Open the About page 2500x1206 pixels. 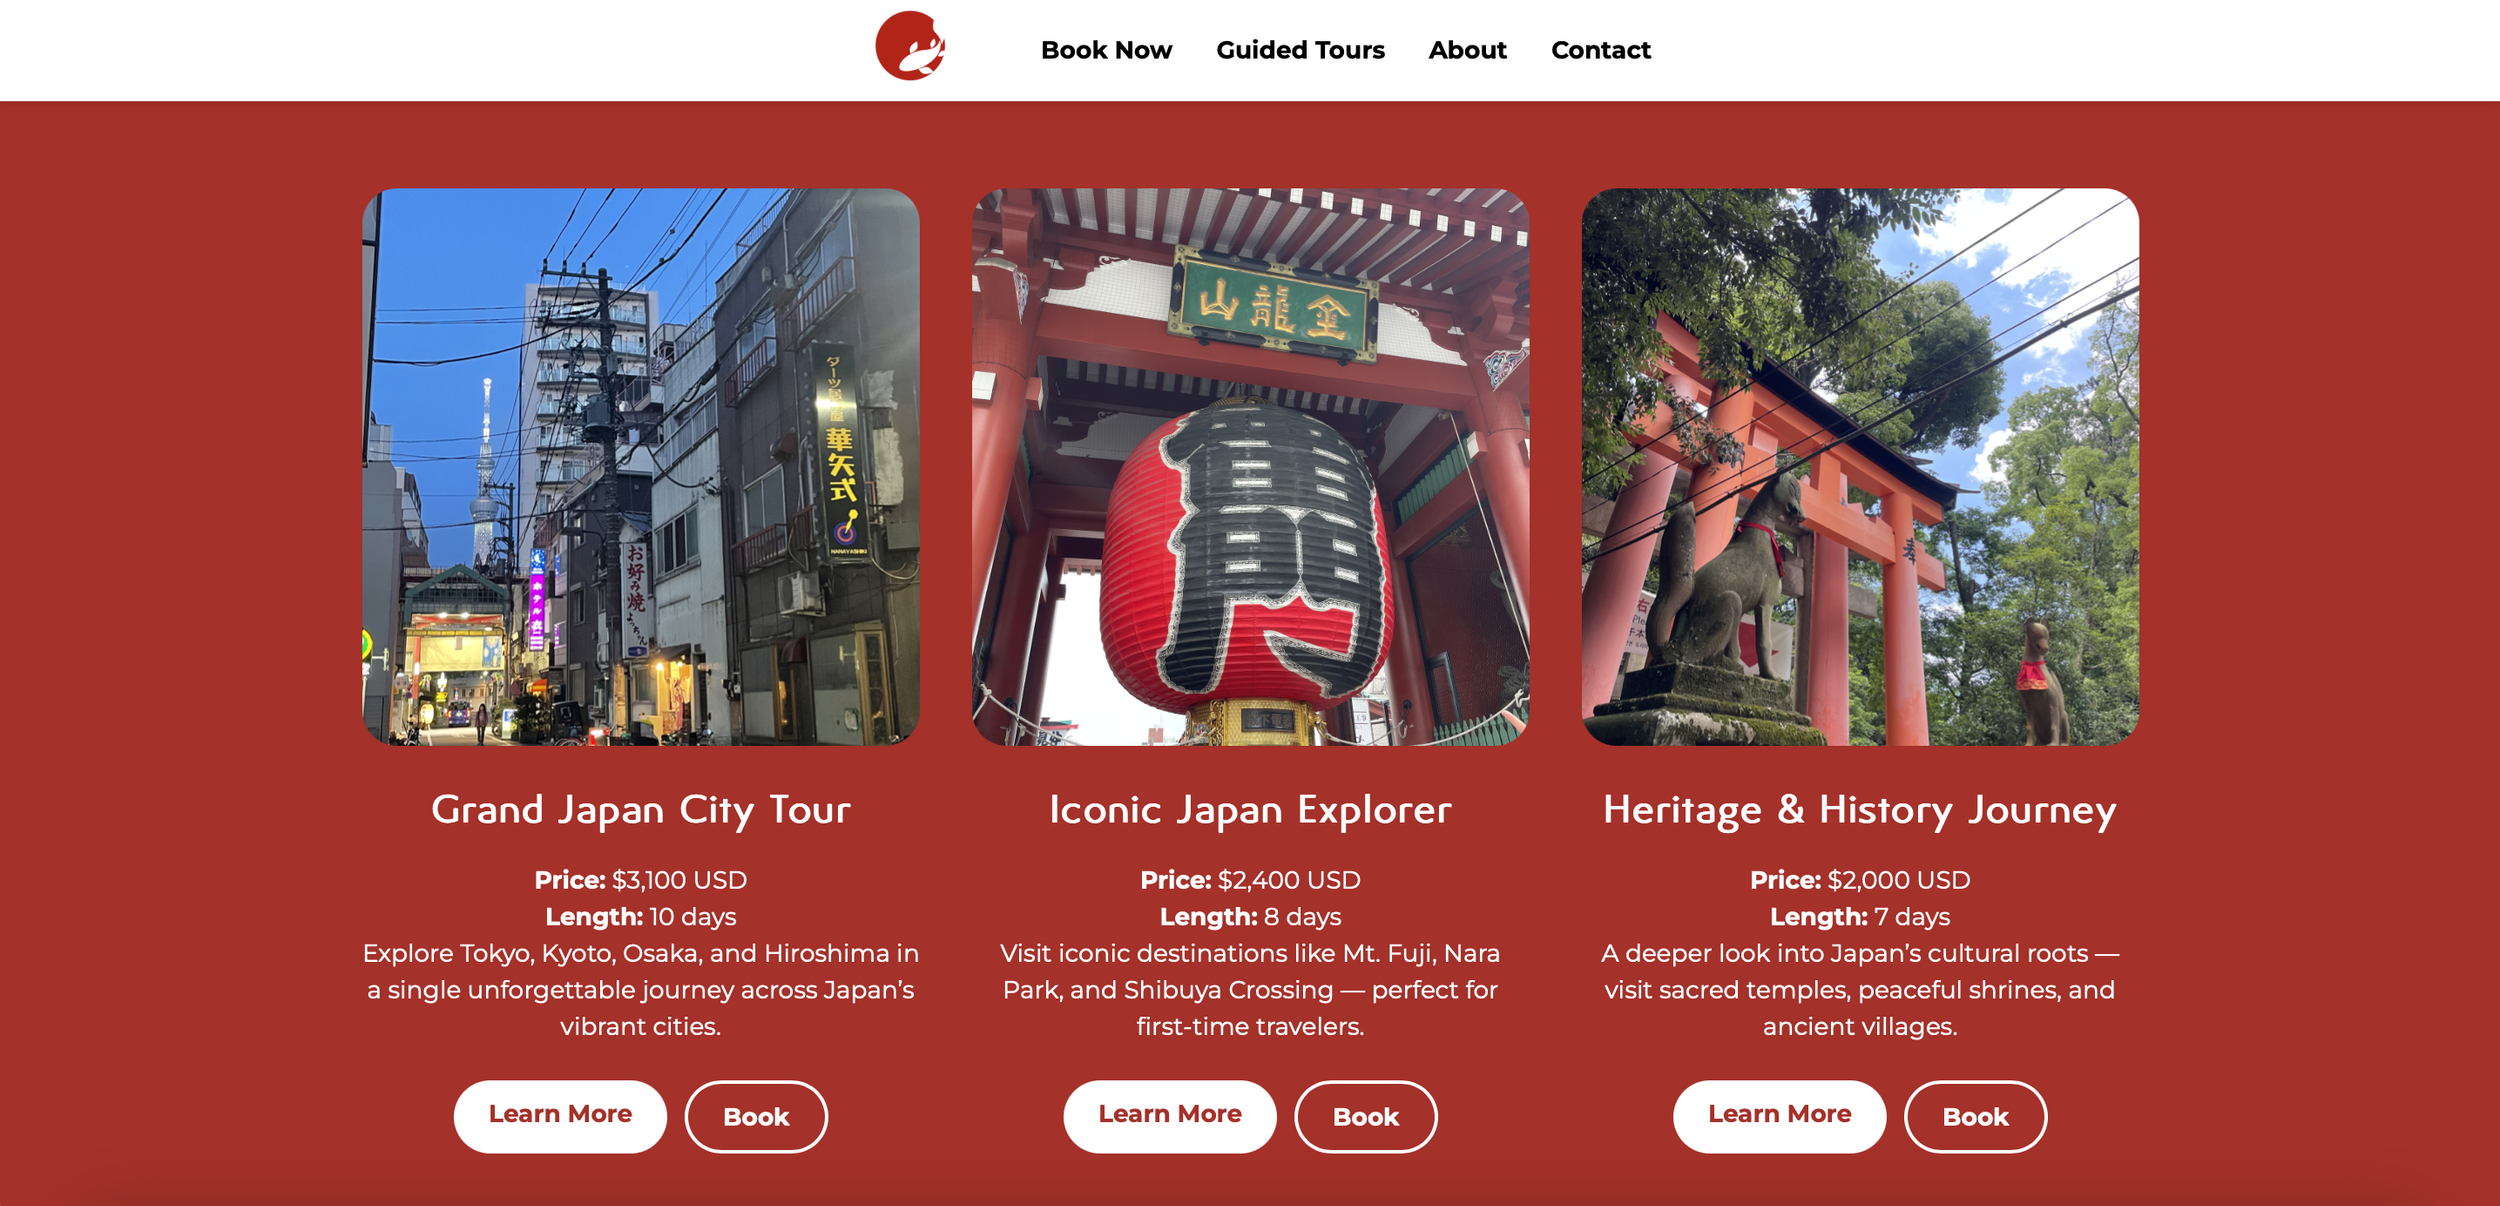point(1467,50)
